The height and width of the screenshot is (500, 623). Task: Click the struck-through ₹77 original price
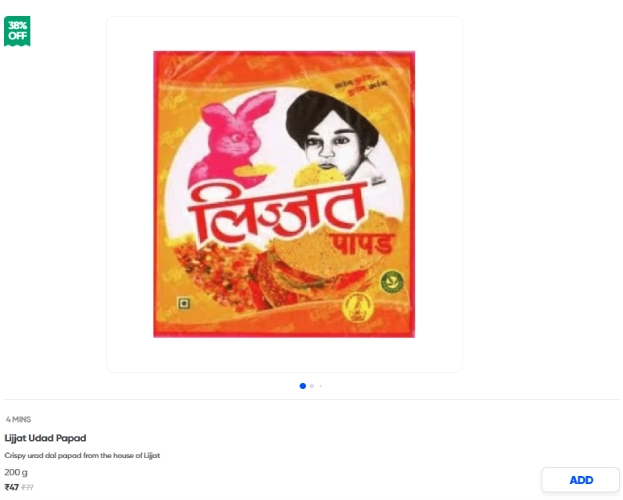tap(27, 487)
